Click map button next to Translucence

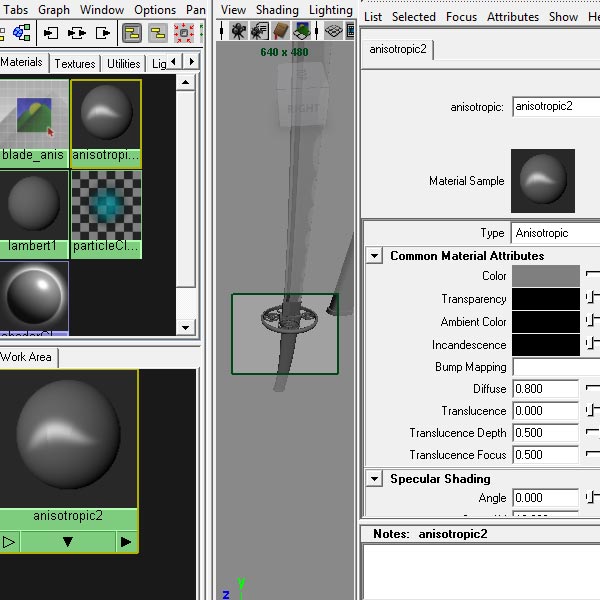[x=592, y=411]
